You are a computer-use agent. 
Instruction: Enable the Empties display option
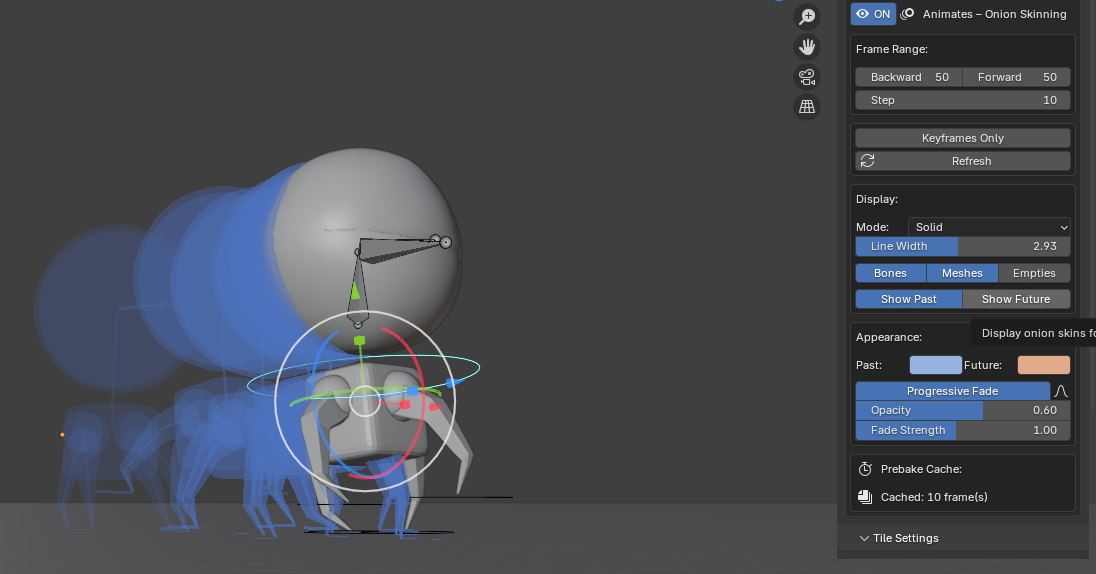point(1034,273)
